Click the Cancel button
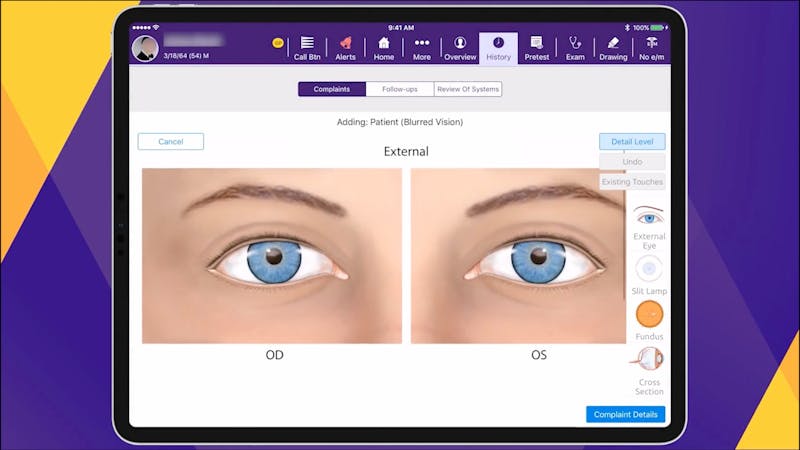The width and height of the screenshot is (800, 450). click(171, 142)
